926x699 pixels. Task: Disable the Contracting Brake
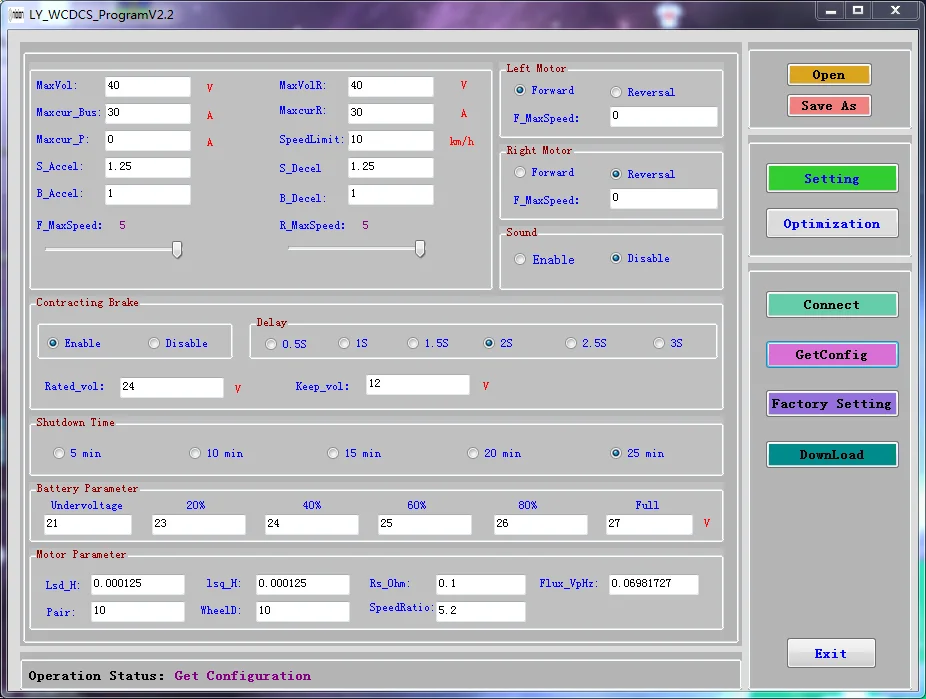coord(154,344)
